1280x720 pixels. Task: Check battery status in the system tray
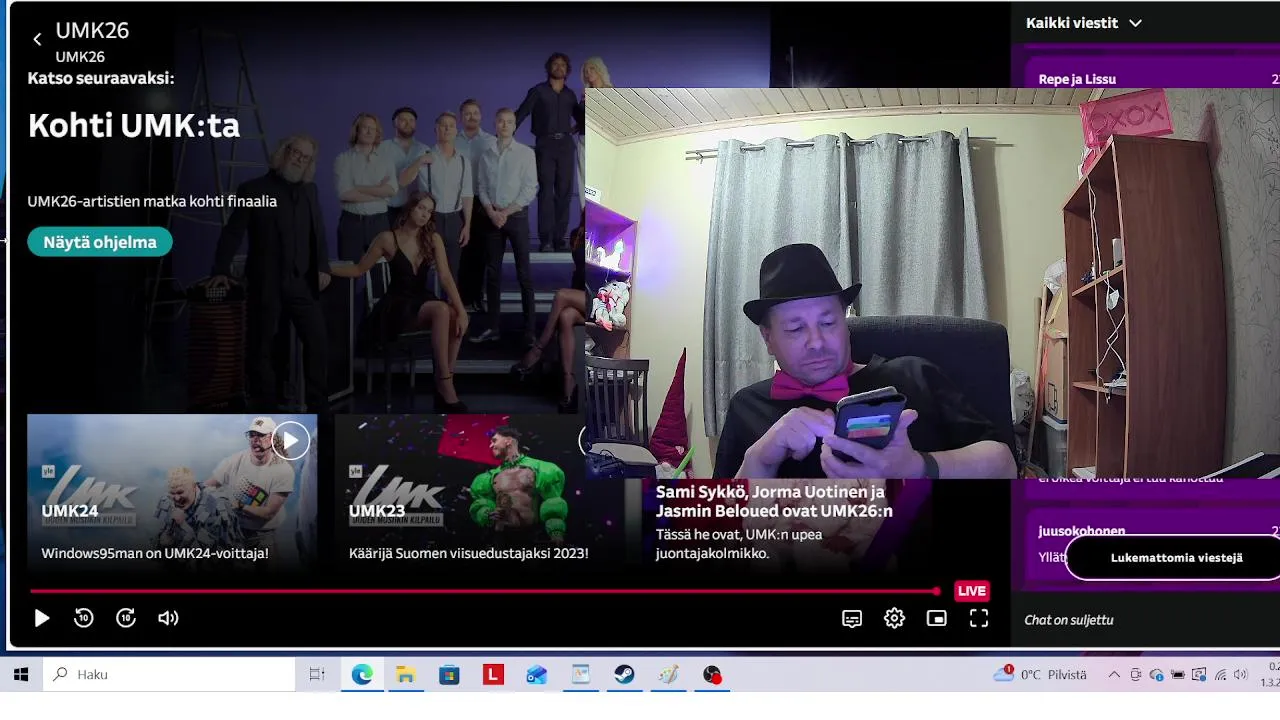(x=1178, y=675)
